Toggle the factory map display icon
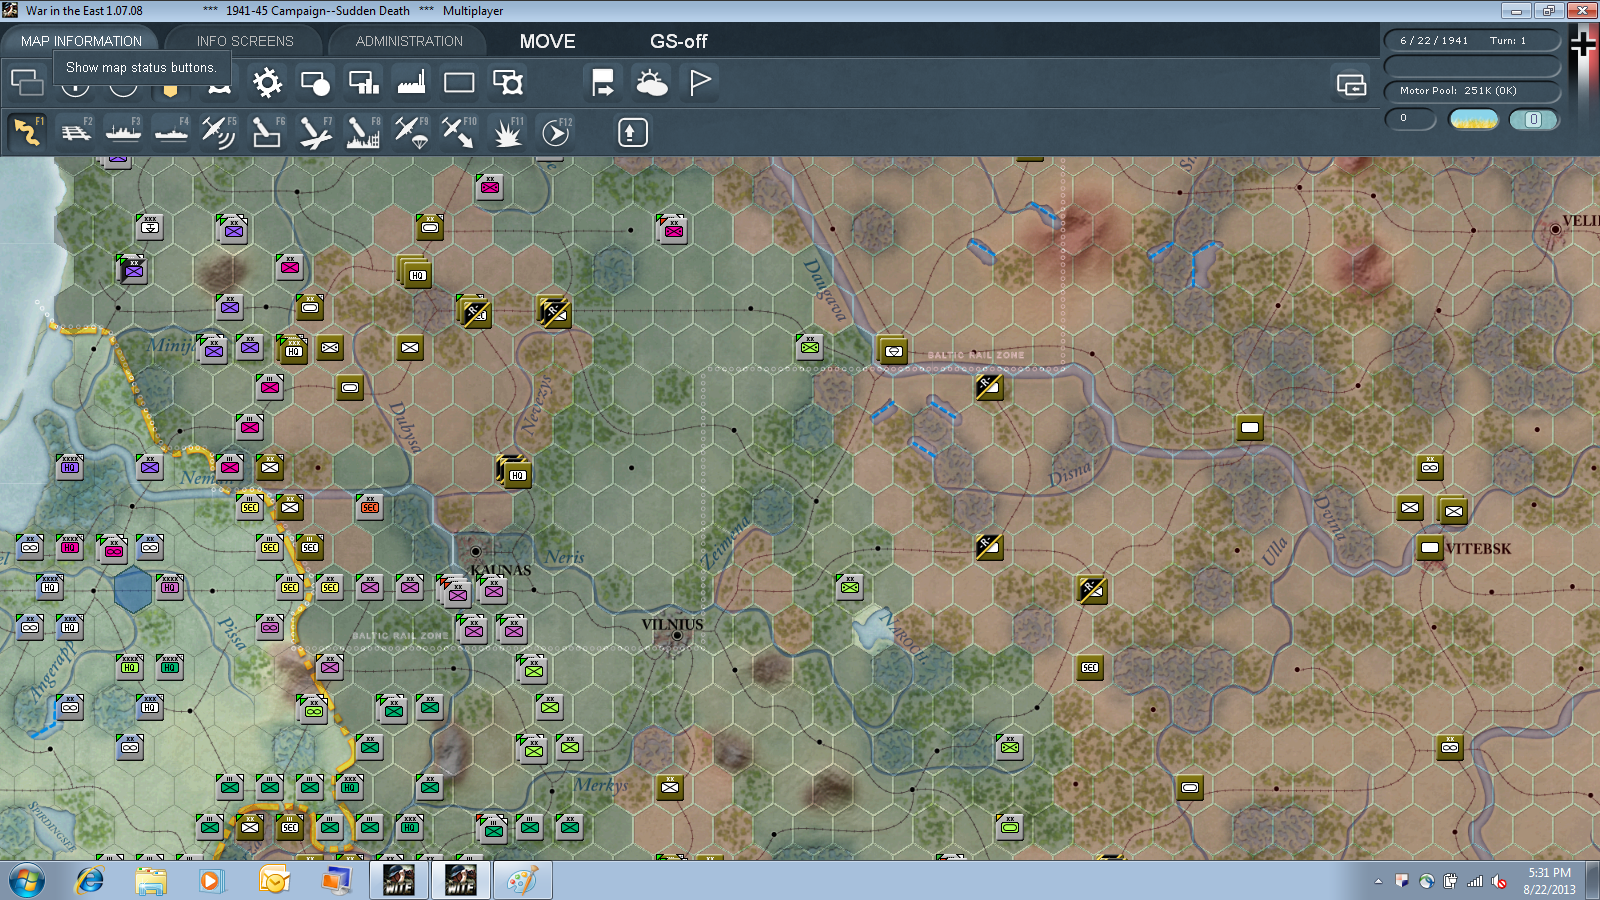 [x=411, y=82]
